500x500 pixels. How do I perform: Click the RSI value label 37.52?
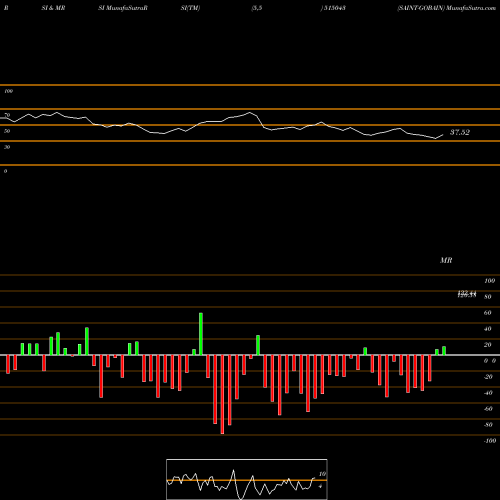click(460, 132)
